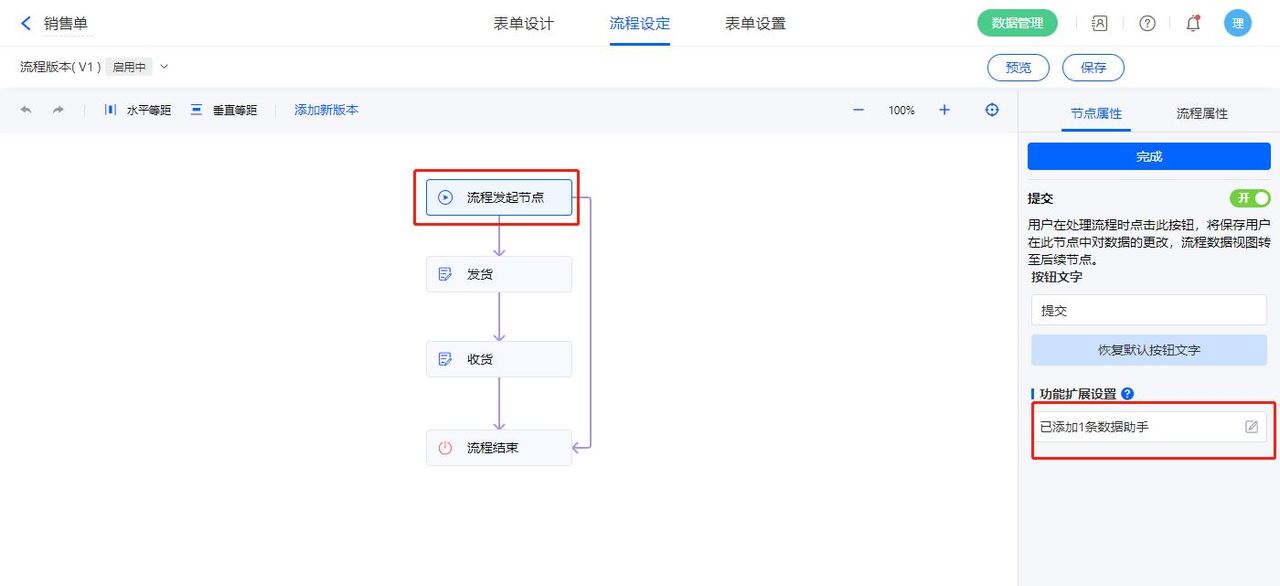The width and height of the screenshot is (1280, 586).
Task: Apply 水平等距 horizontal spacing icon
Action: (x=110, y=110)
